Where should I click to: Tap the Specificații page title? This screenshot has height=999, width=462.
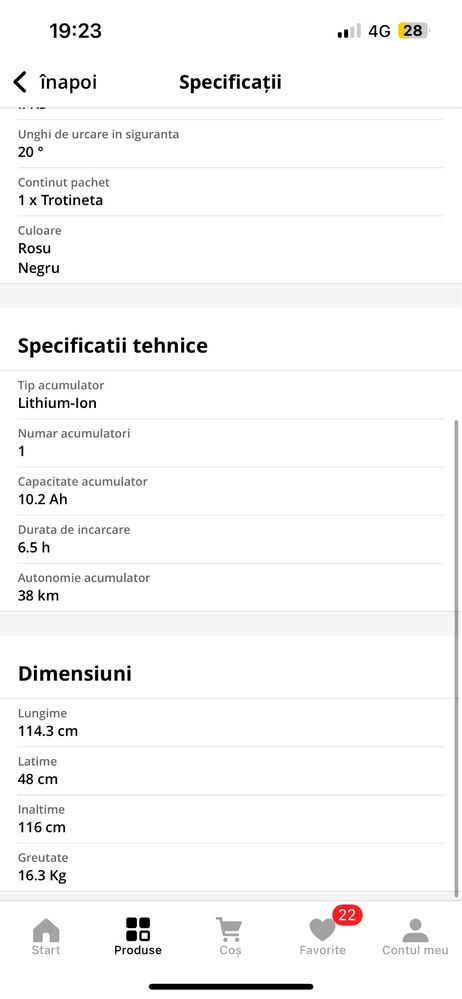coord(230,83)
